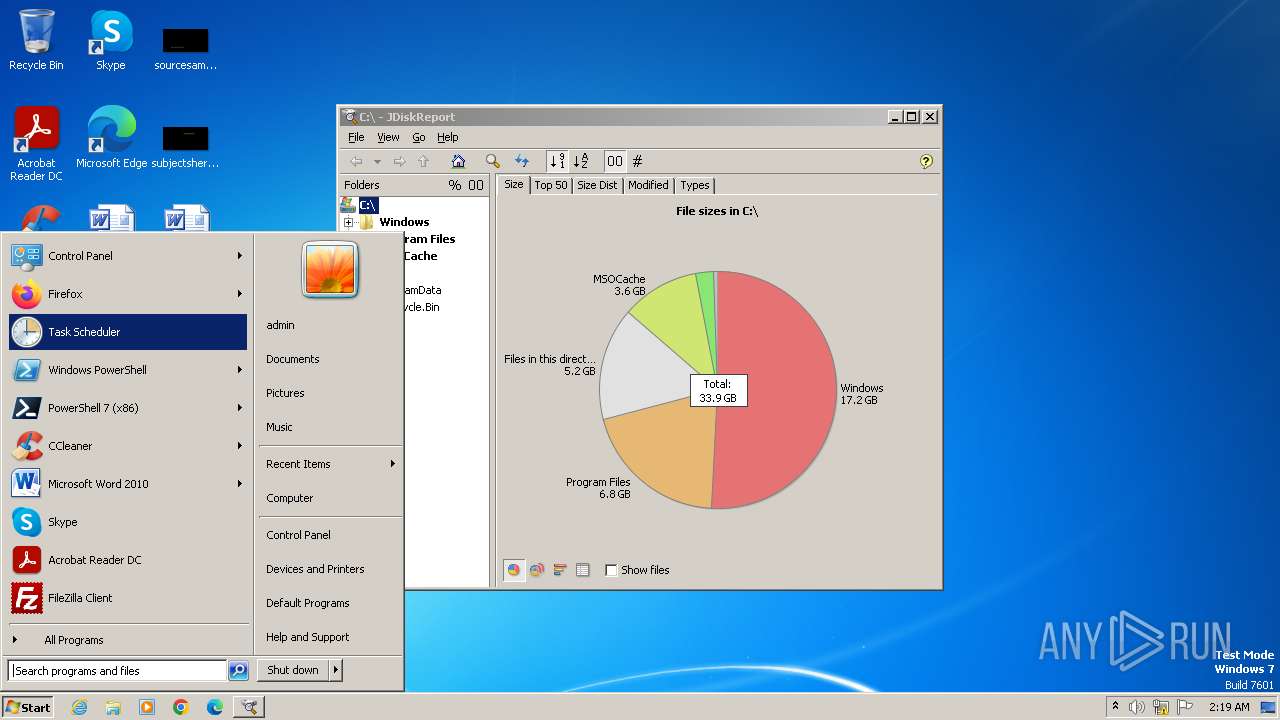
Task: Expand the Windows folder tree node
Action: pyautogui.click(x=348, y=222)
